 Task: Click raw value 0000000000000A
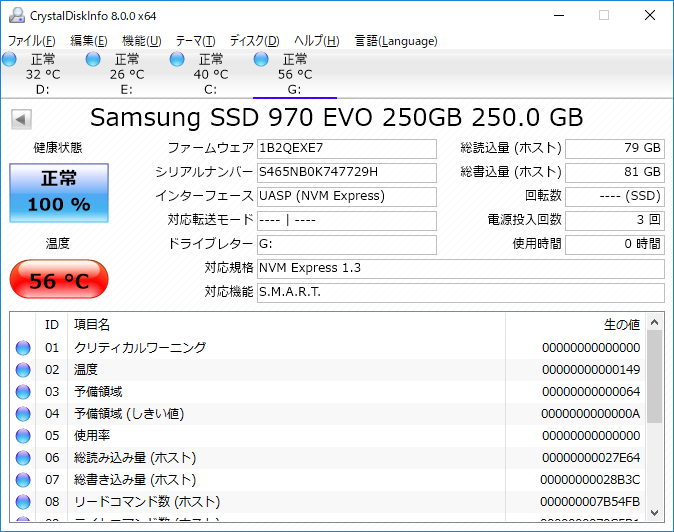(x=591, y=414)
